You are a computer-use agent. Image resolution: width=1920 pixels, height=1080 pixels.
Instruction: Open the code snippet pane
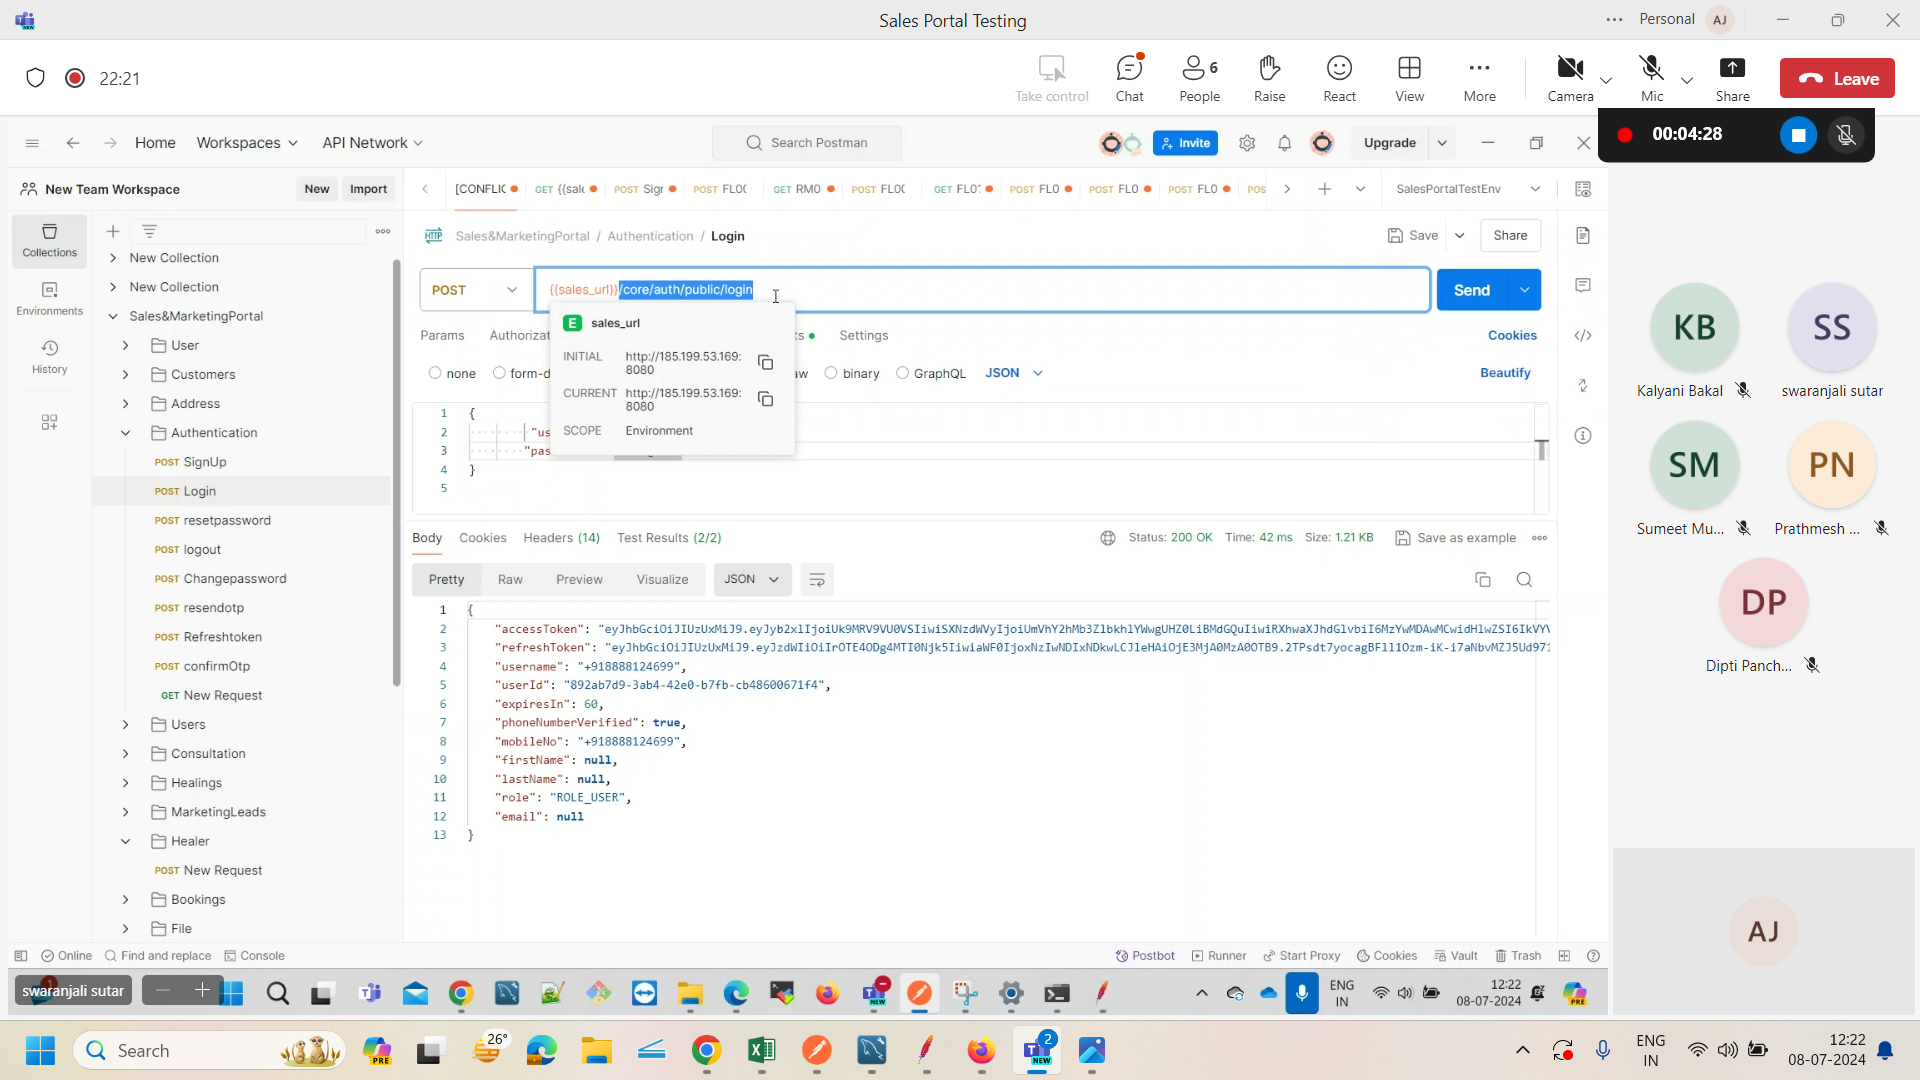point(1582,335)
